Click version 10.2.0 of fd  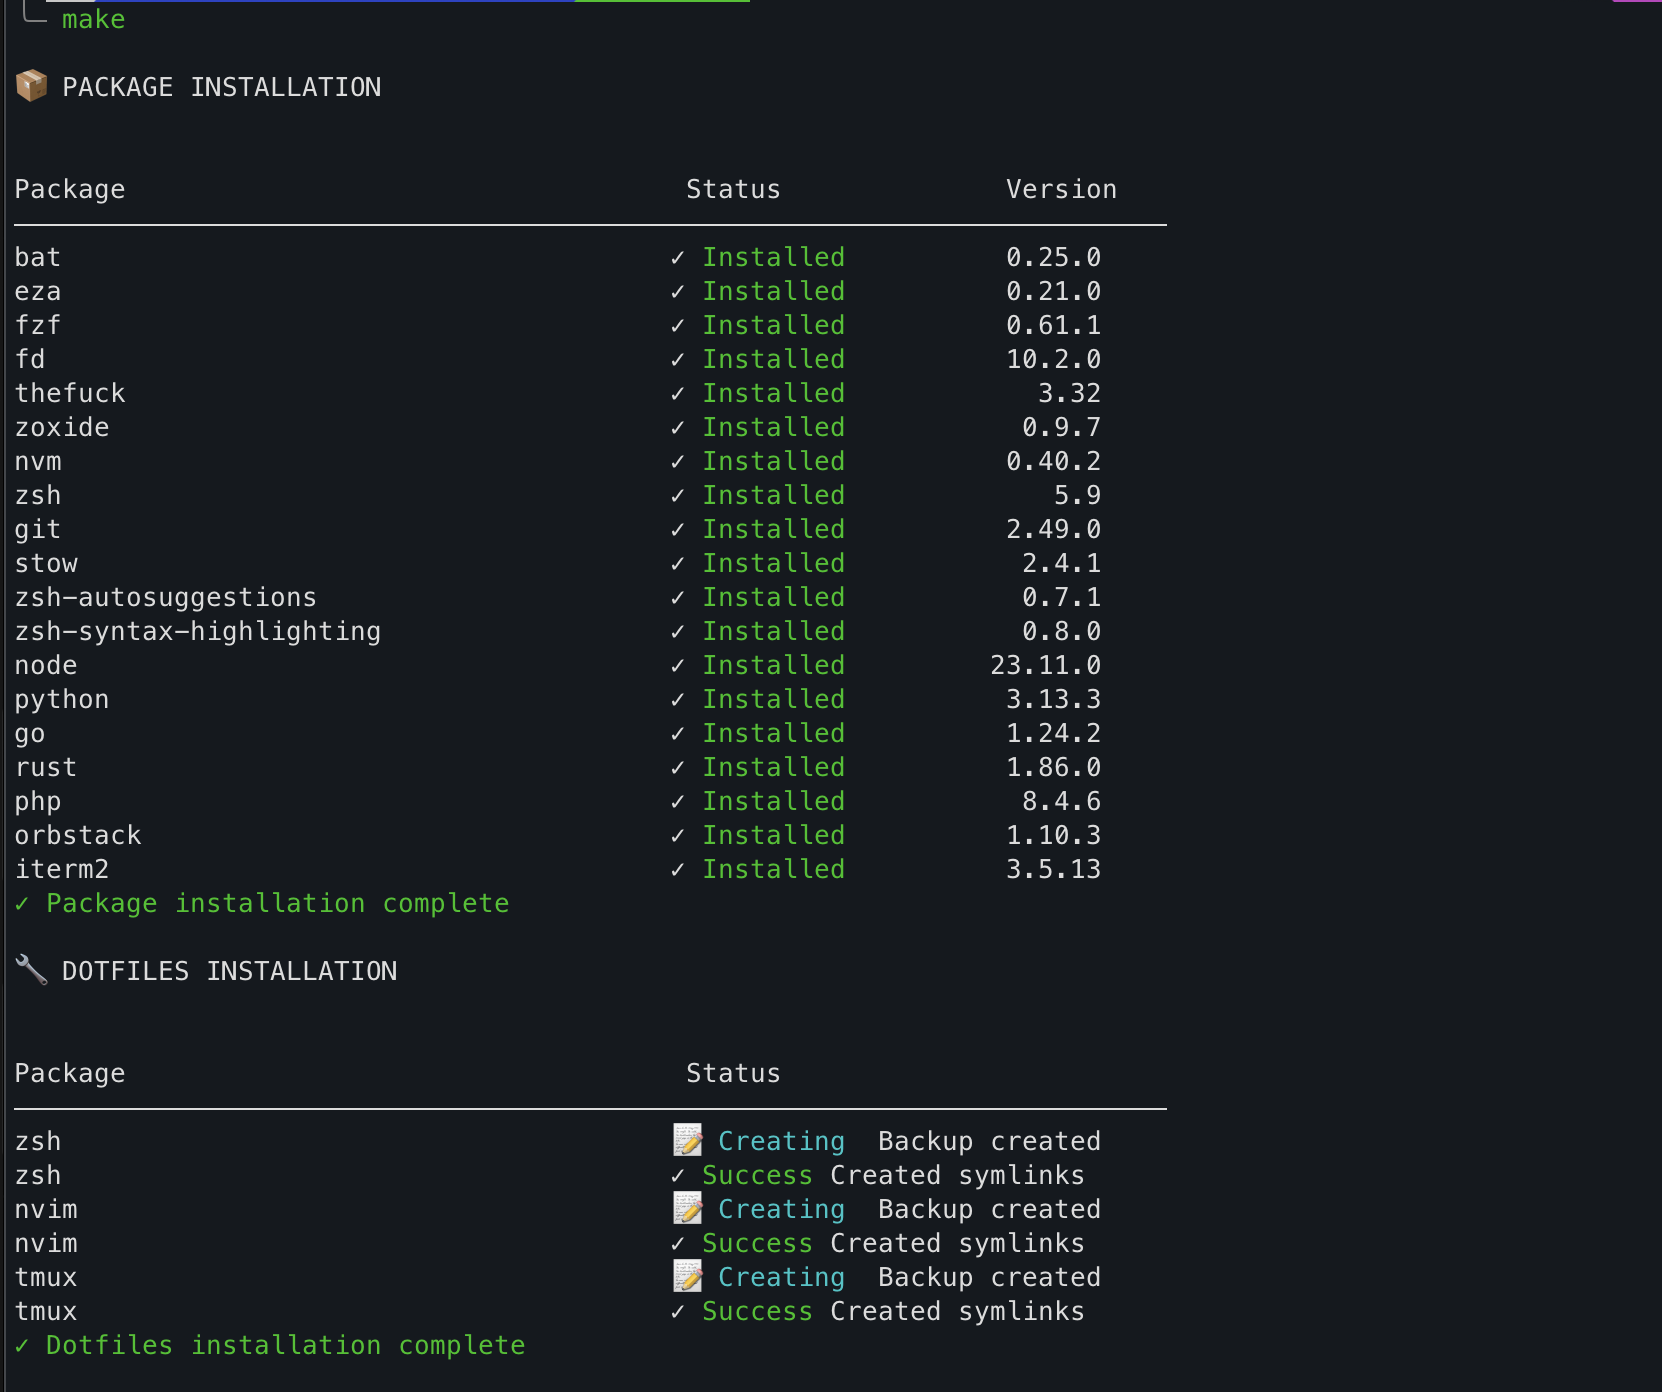(1054, 359)
